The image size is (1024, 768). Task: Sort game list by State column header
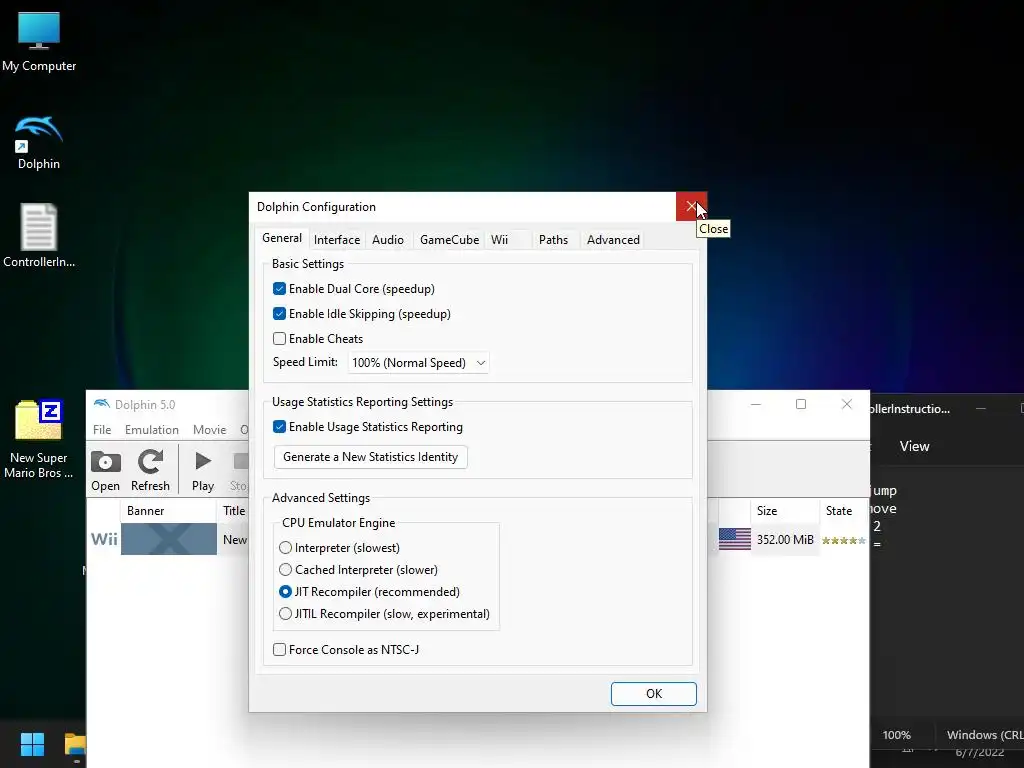pos(843,511)
